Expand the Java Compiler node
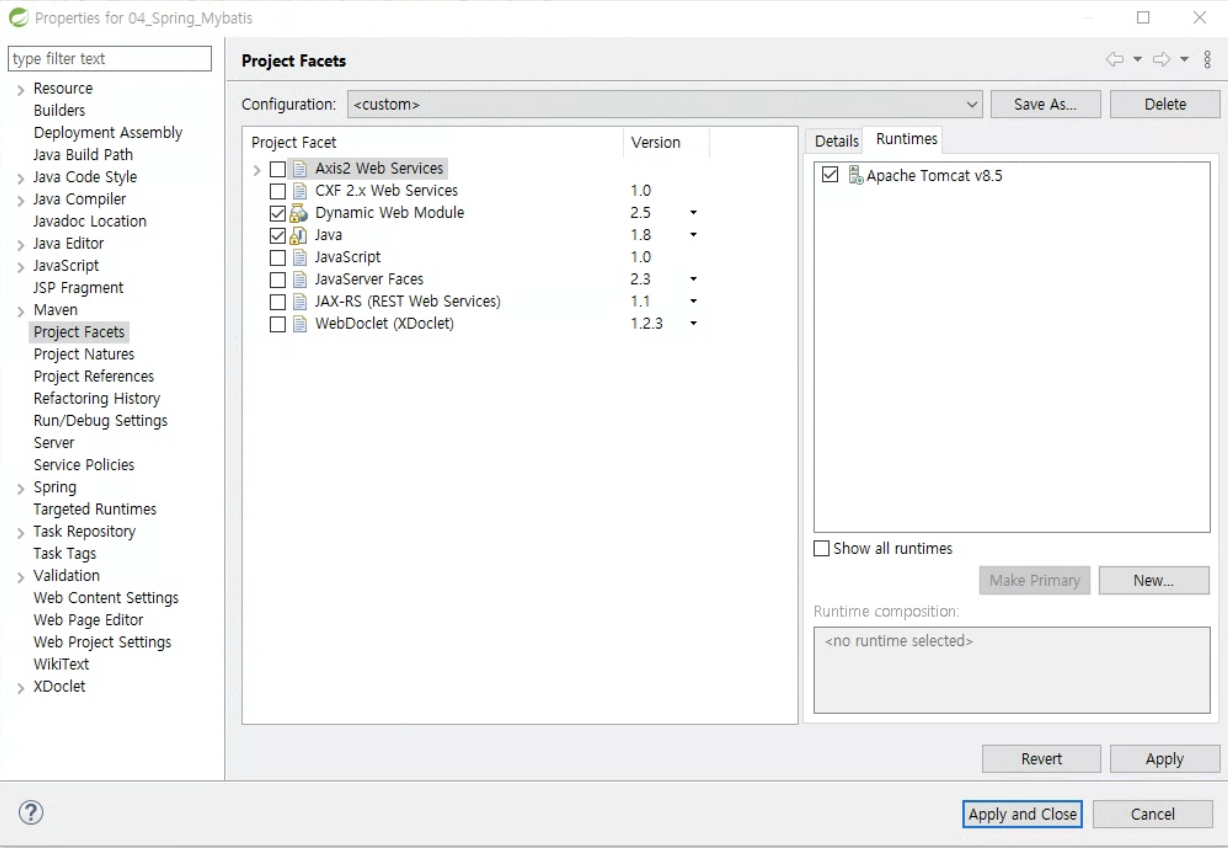This screenshot has height=848, width=1228. (21, 200)
